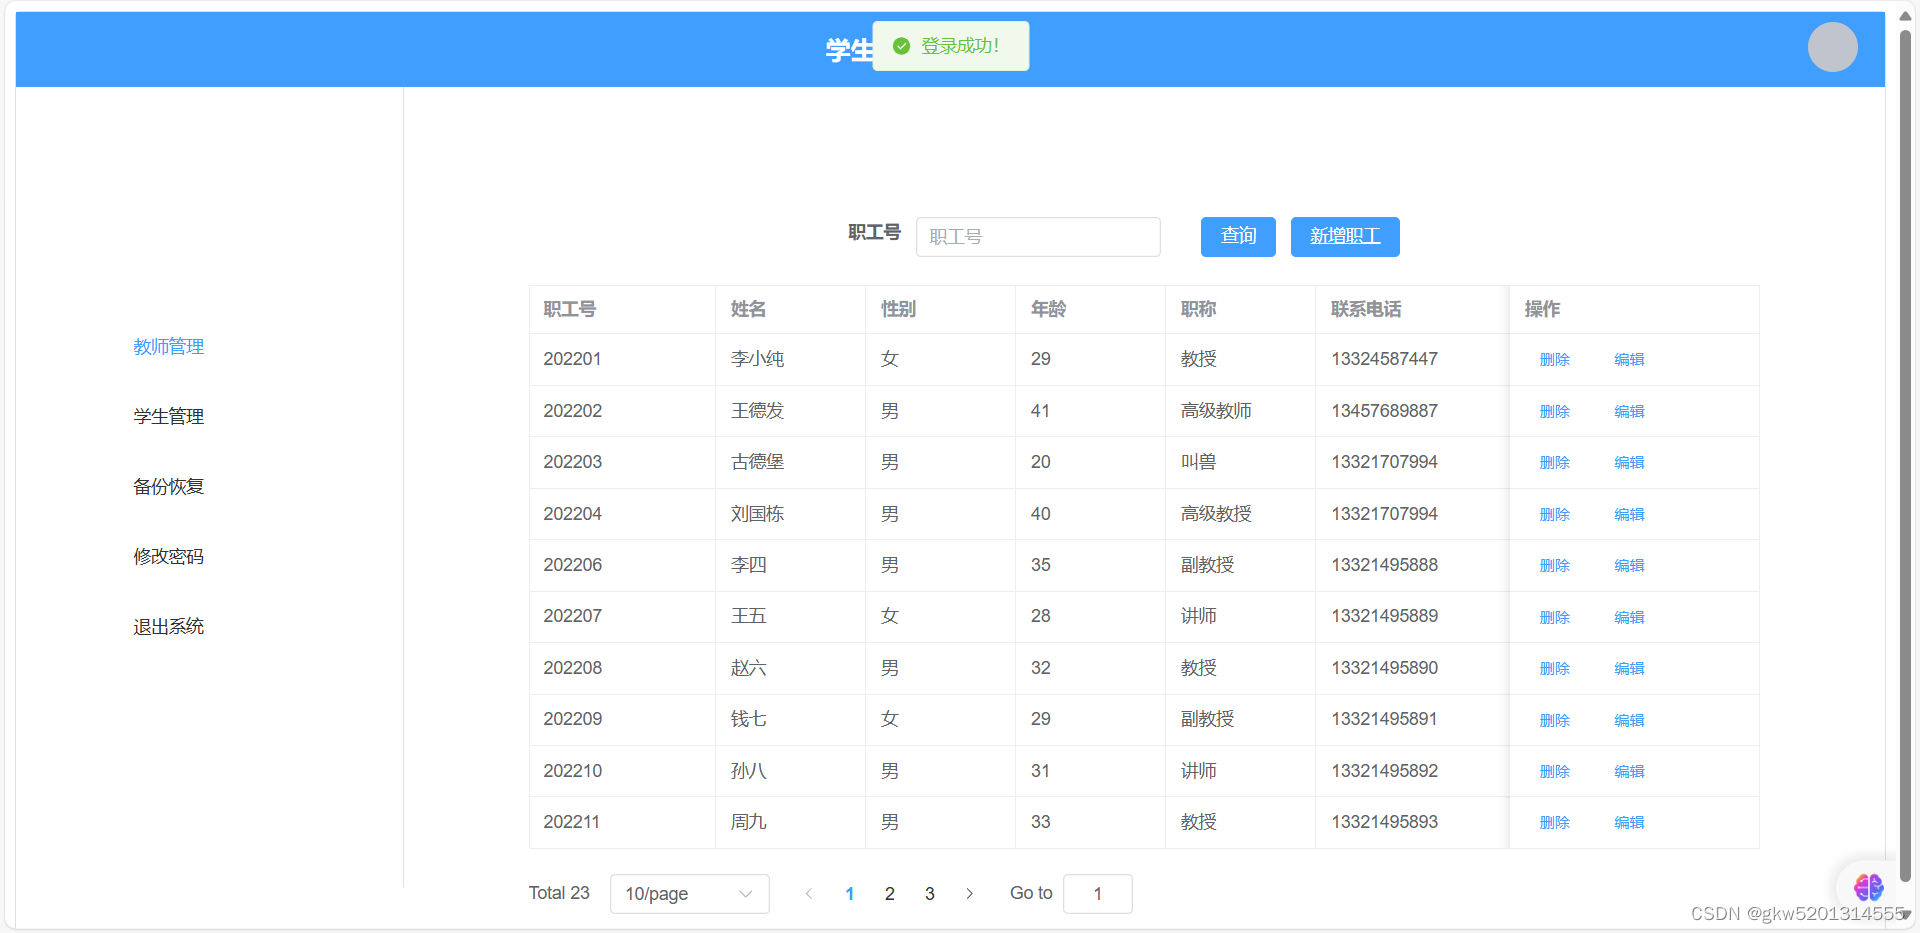Click the 新增职工 button to add staff
Screen dimensions: 1920x933
(1344, 236)
